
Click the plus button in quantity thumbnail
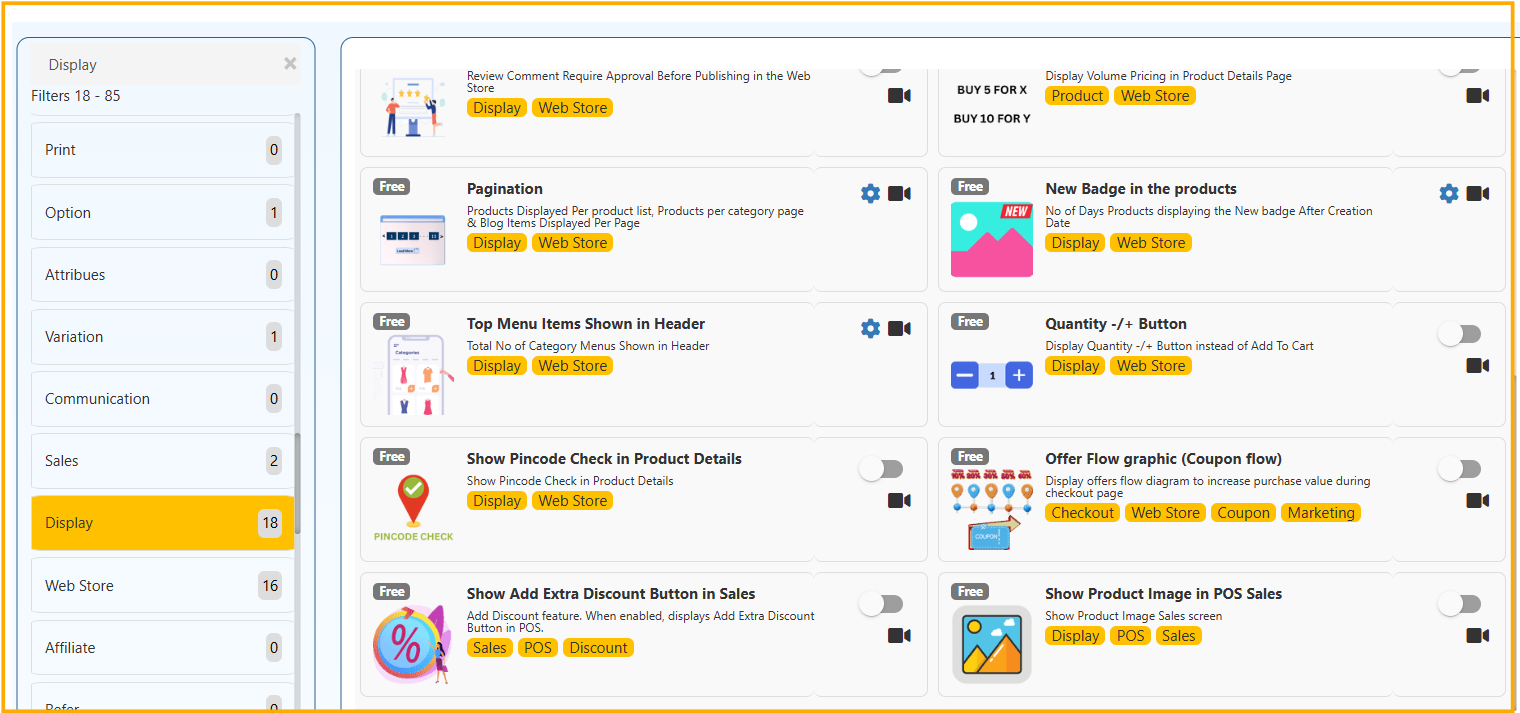click(x=1019, y=376)
